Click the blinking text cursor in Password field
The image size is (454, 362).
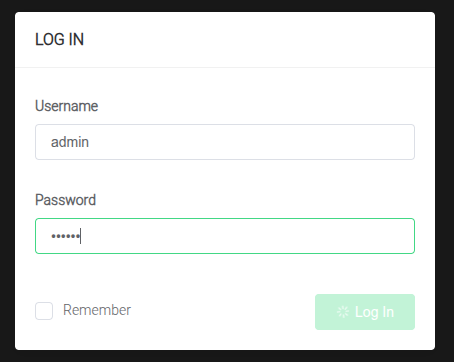[x=80, y=236]
